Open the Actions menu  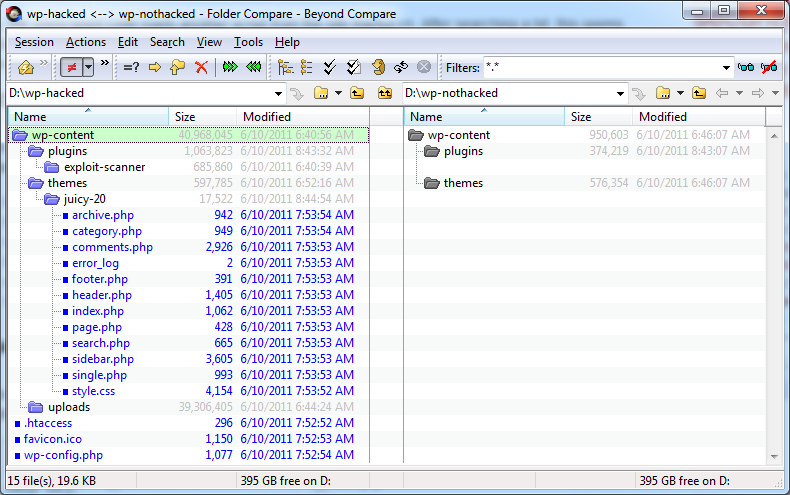(x=86, y=42)
